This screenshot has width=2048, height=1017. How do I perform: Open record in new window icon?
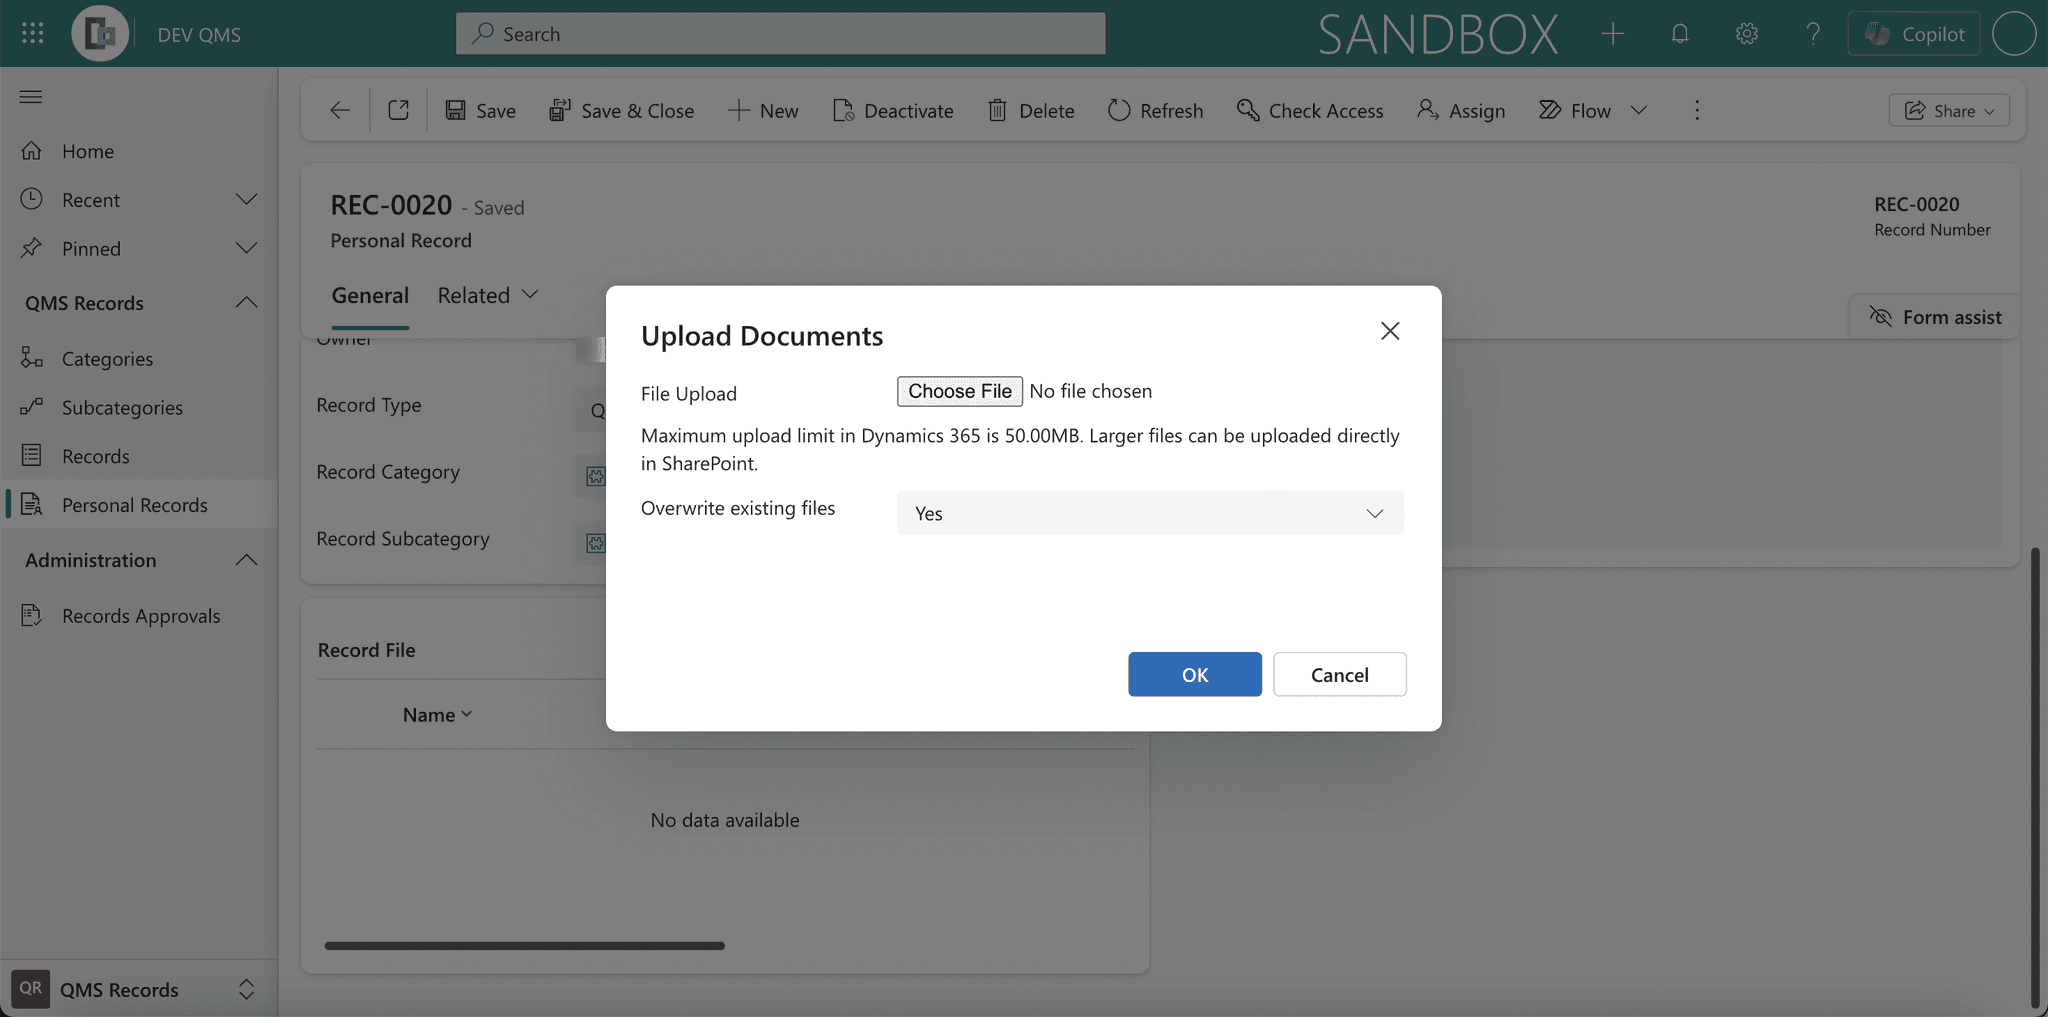coord(398,110)
